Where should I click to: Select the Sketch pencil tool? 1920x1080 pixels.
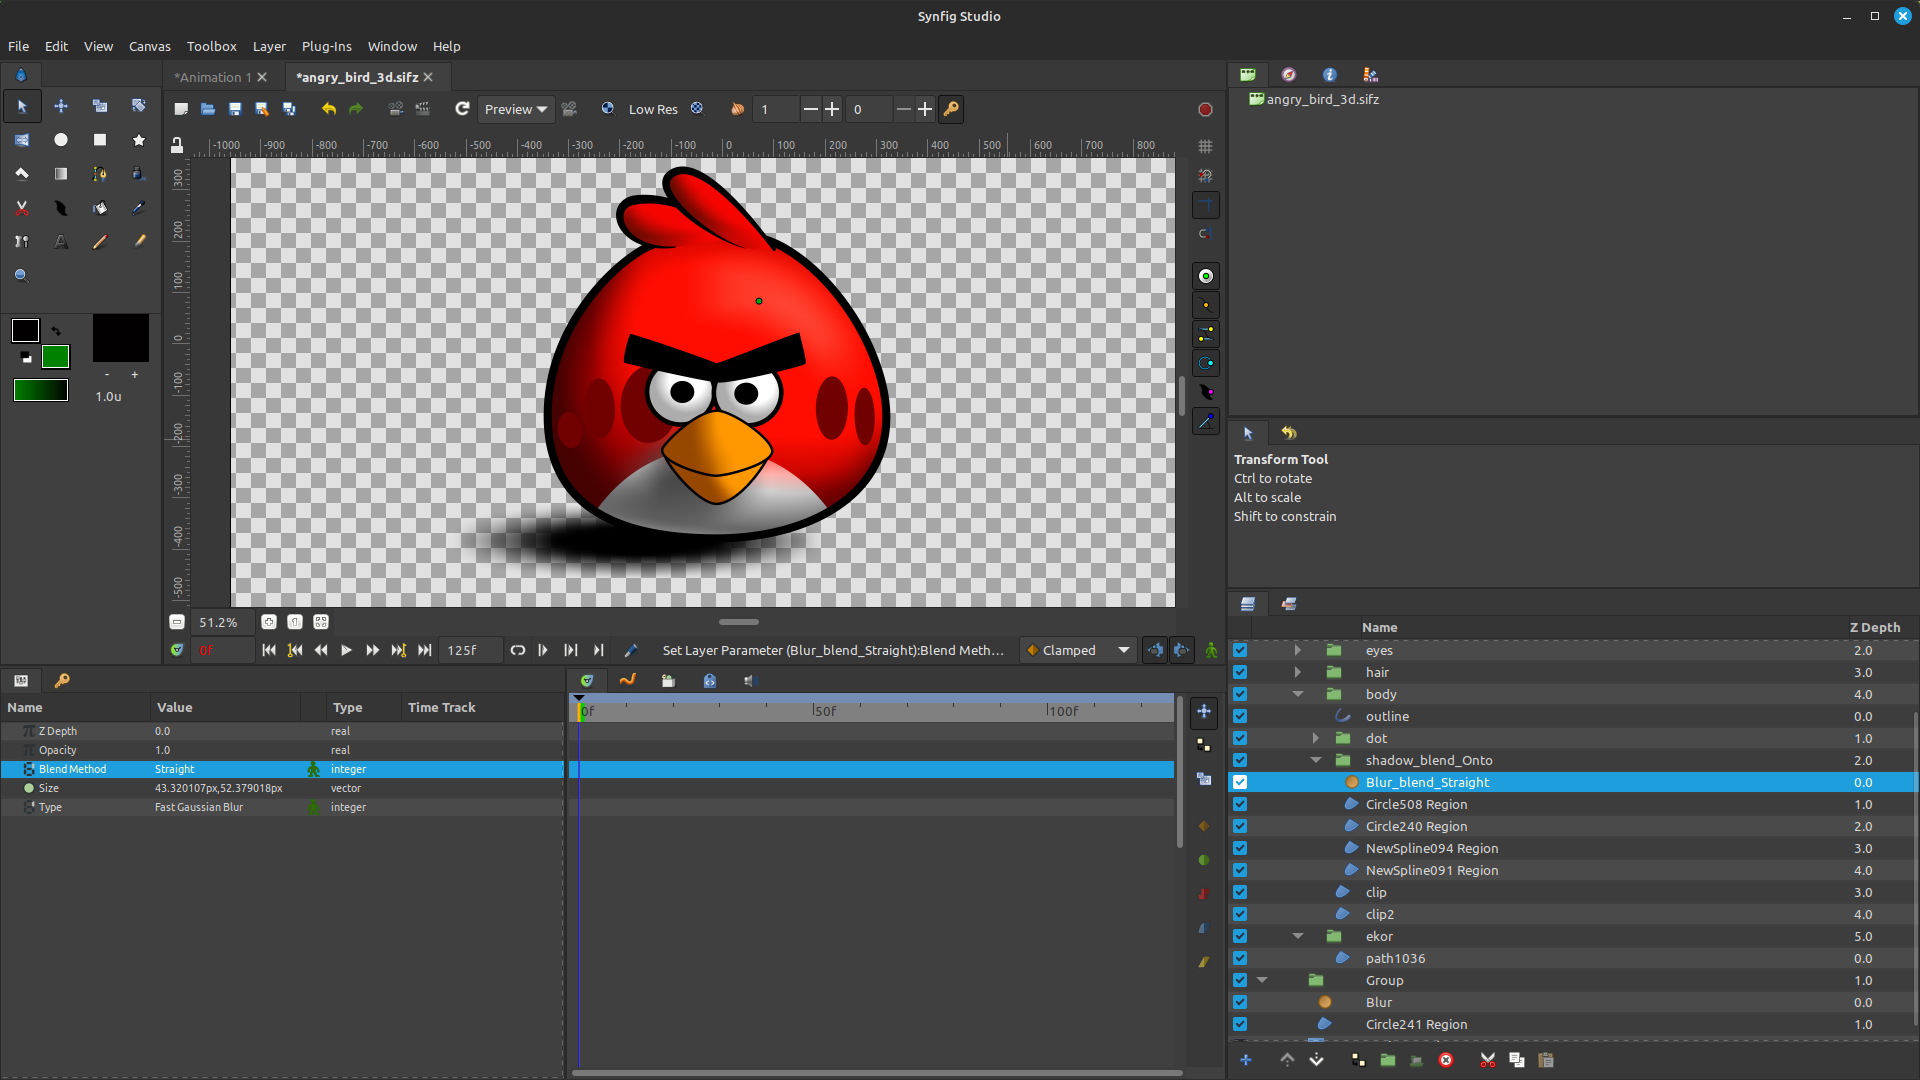tap(100, 242)
